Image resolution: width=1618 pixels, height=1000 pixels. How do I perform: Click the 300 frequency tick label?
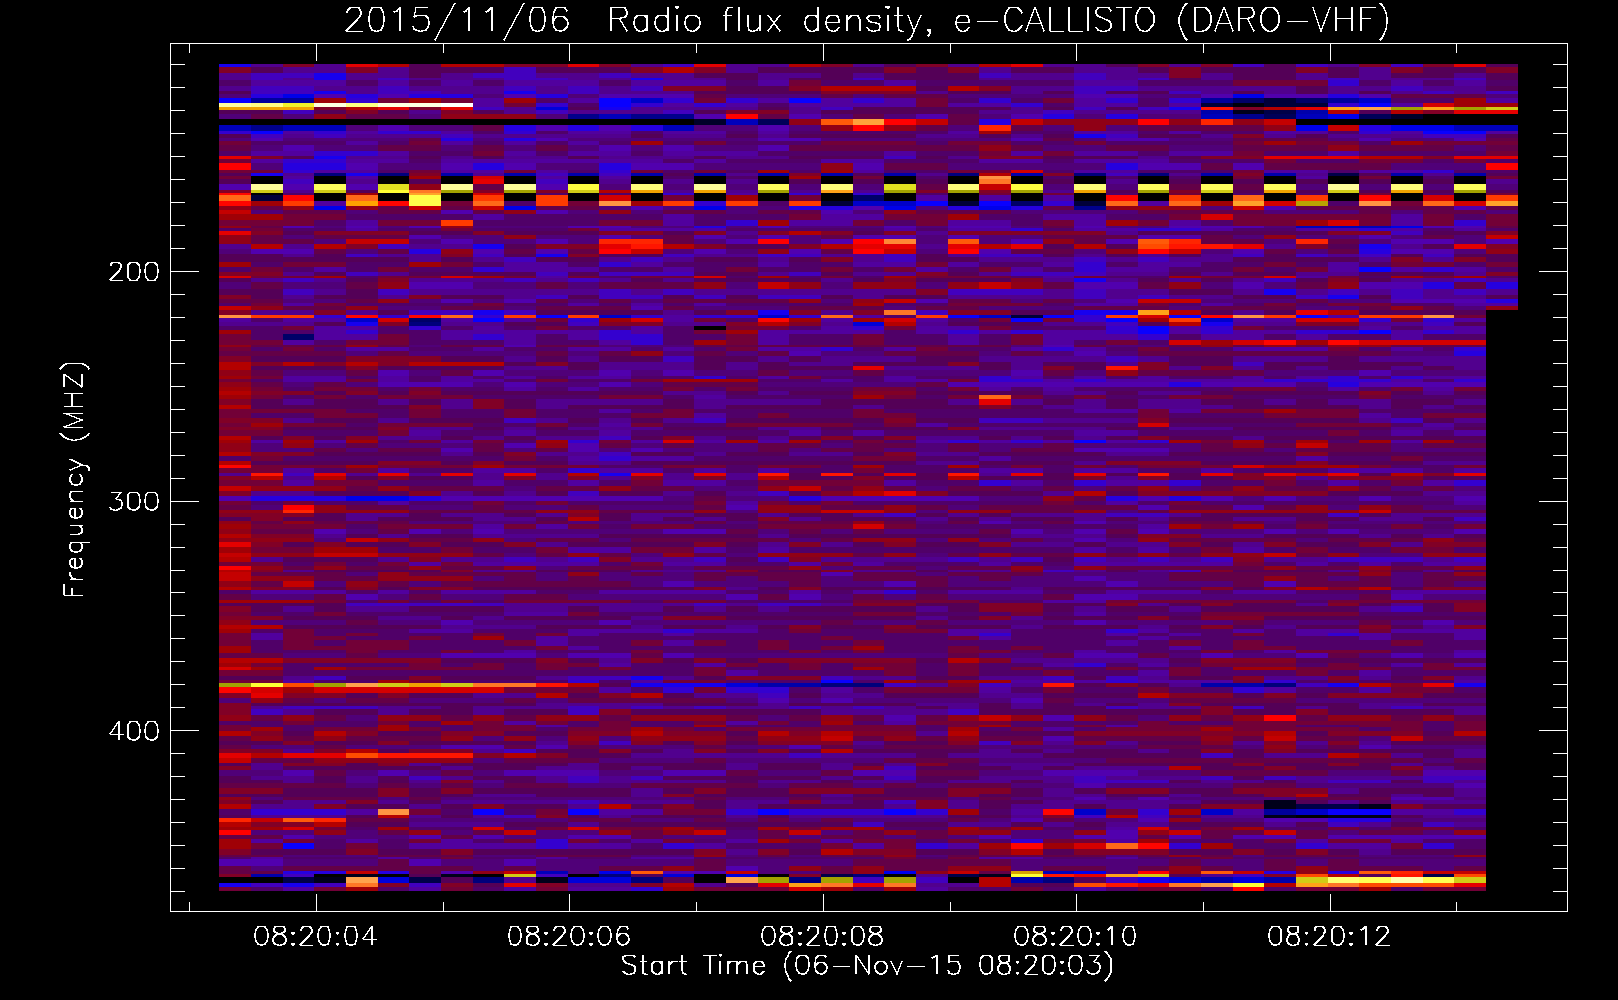[134, 501]
